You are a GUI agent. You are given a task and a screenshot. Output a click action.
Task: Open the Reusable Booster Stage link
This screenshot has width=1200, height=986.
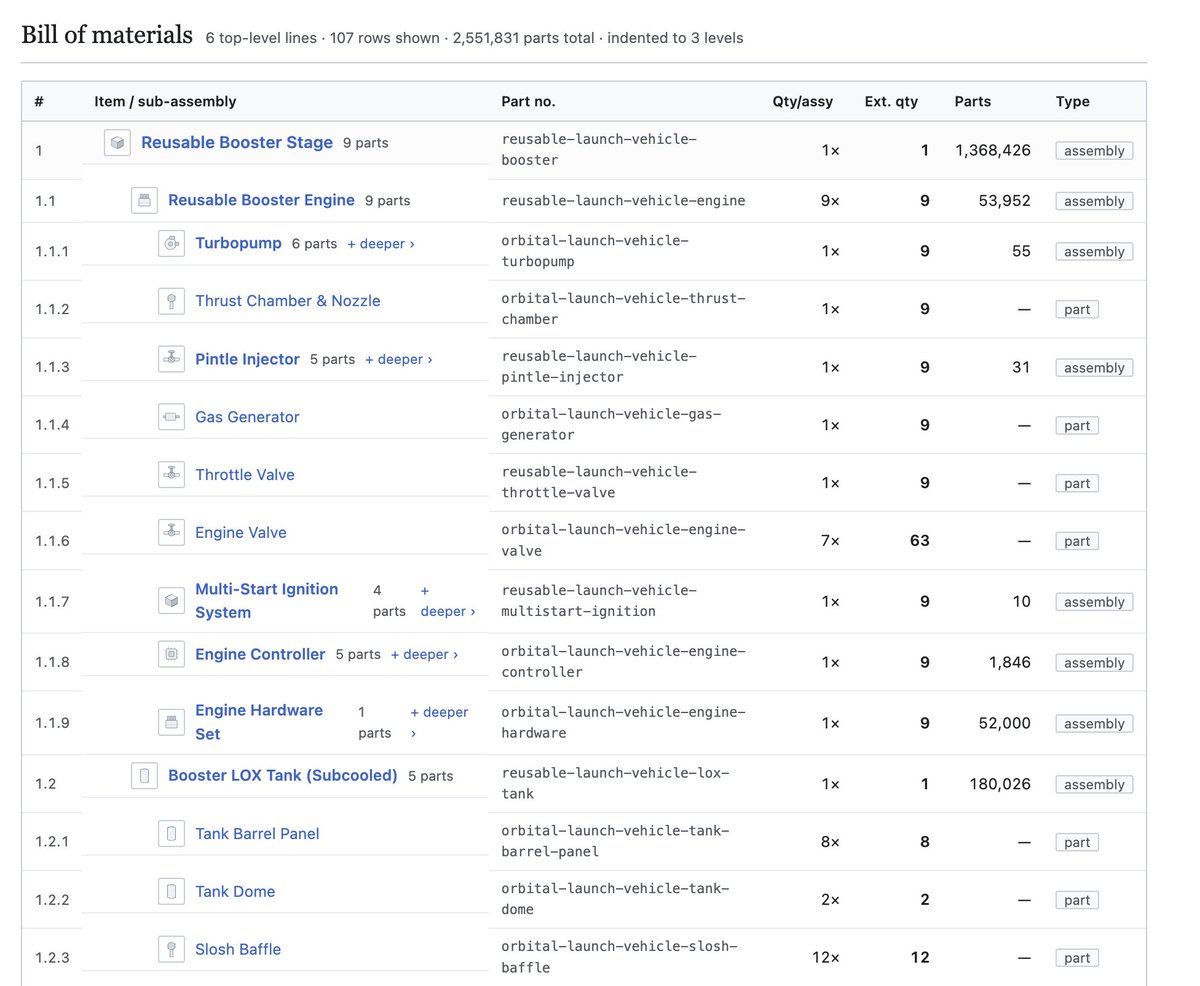click(237, 142)
